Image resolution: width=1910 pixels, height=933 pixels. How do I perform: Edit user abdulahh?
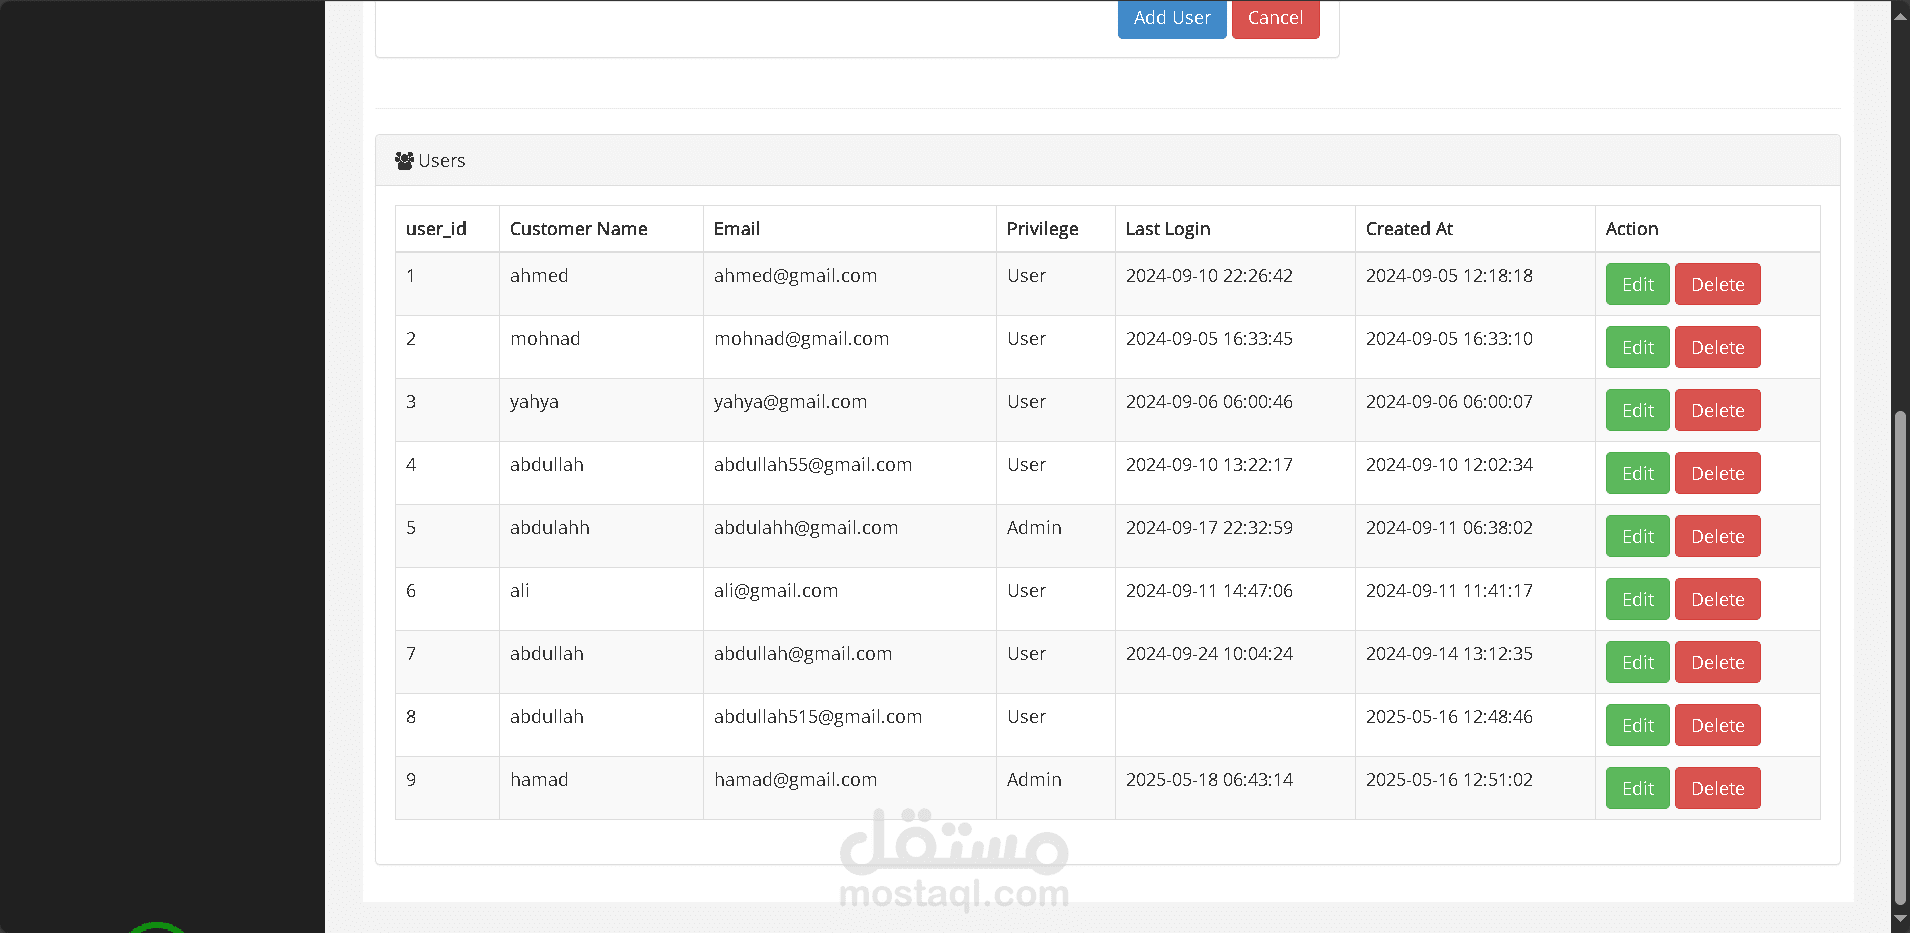pyautogui.click(x=1637, y=536)
